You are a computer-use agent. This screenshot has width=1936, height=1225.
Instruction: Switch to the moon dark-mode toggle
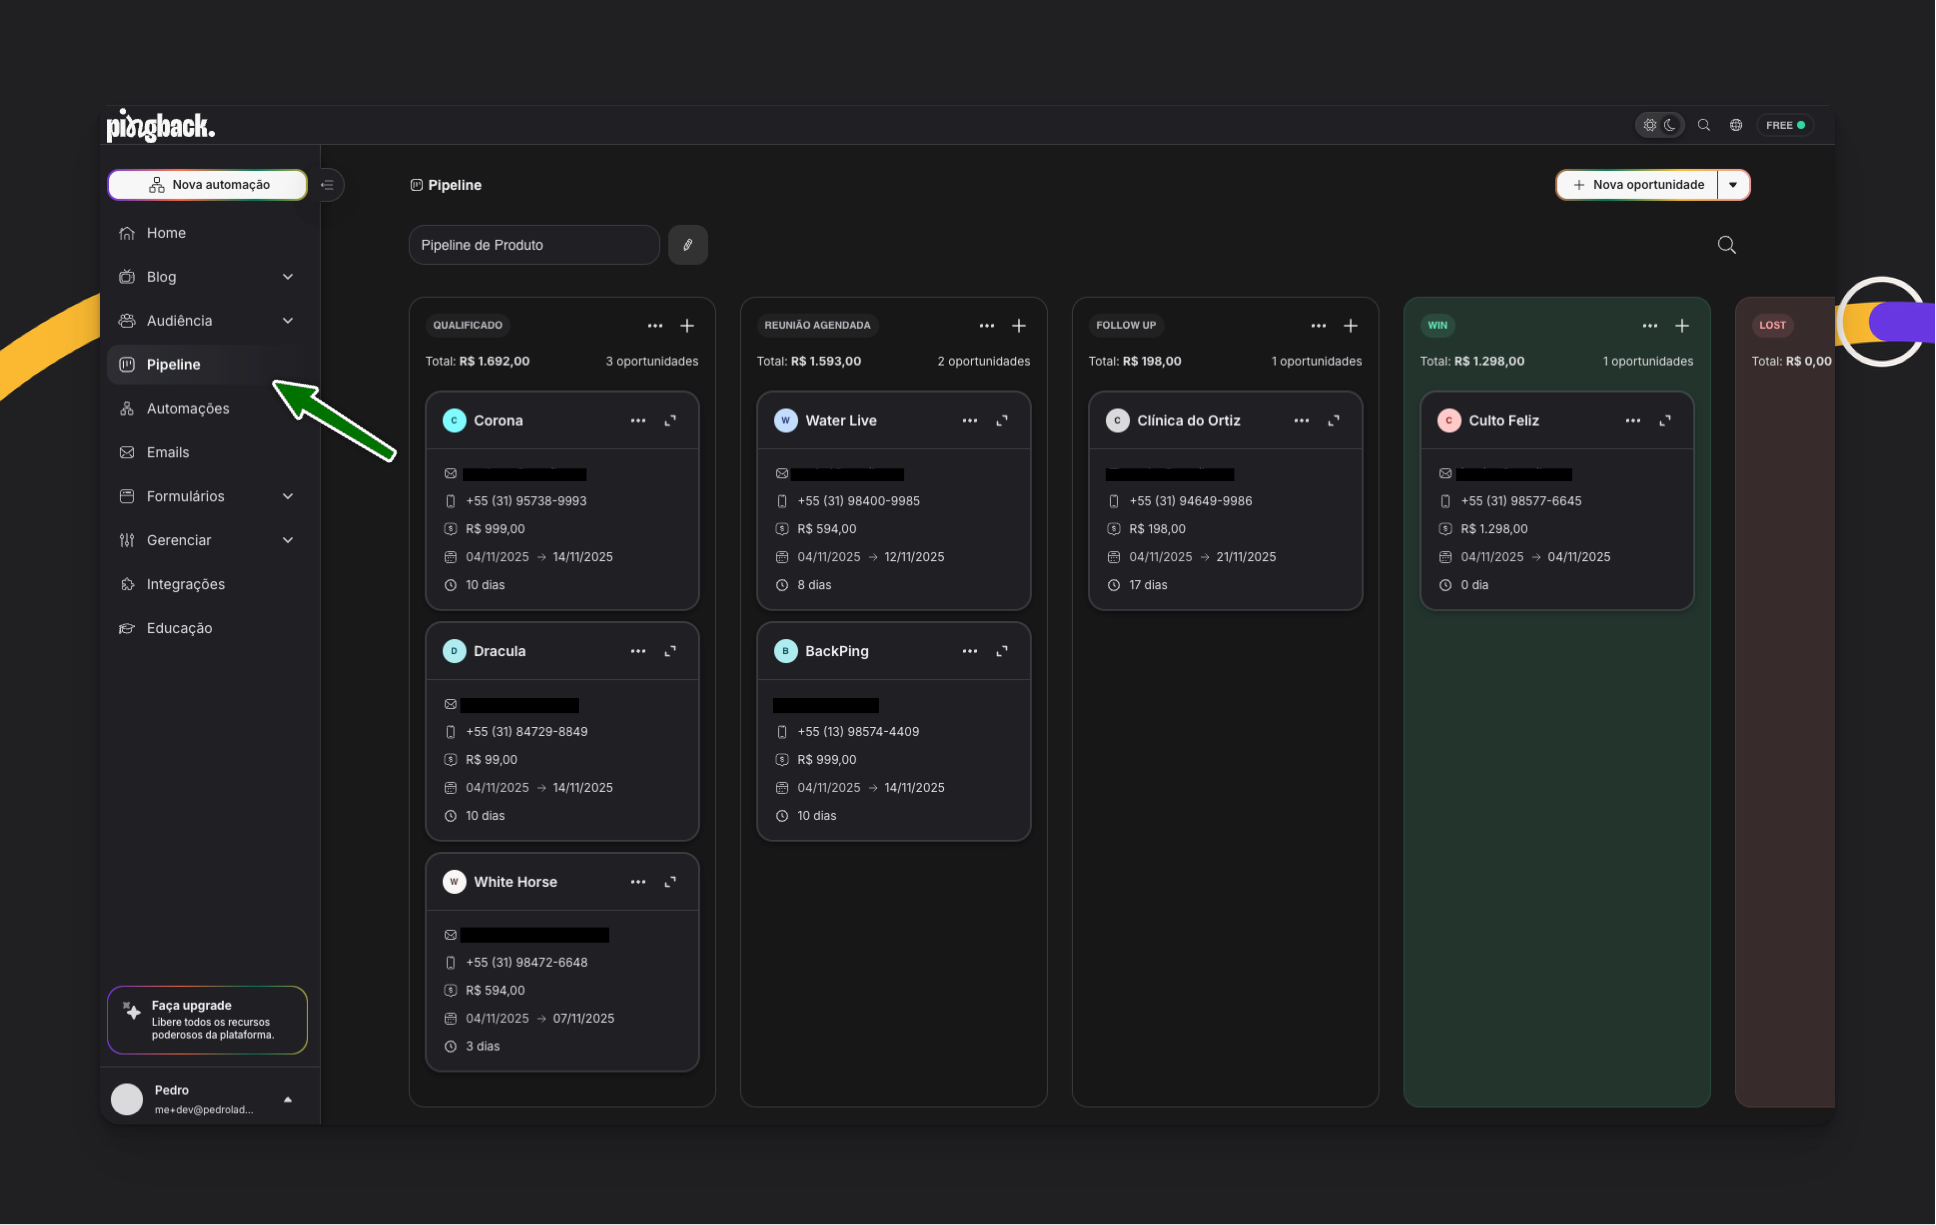(1670, 125)
